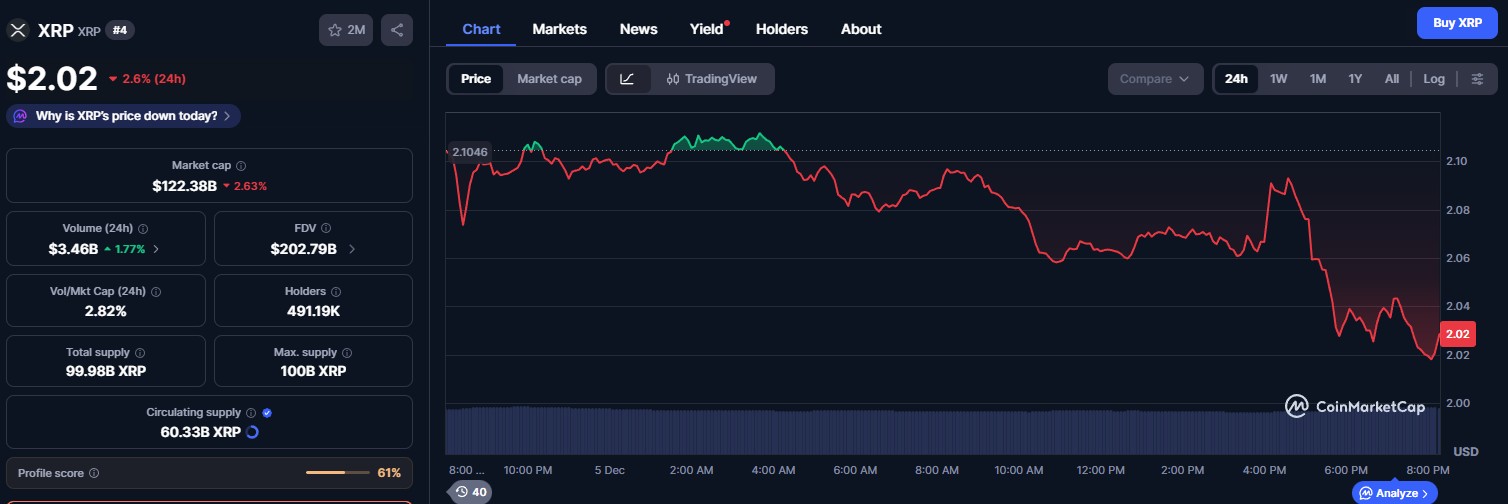Expand FDV details chevron
This screenshot has width=1508, height=504.
coord(351,248)
